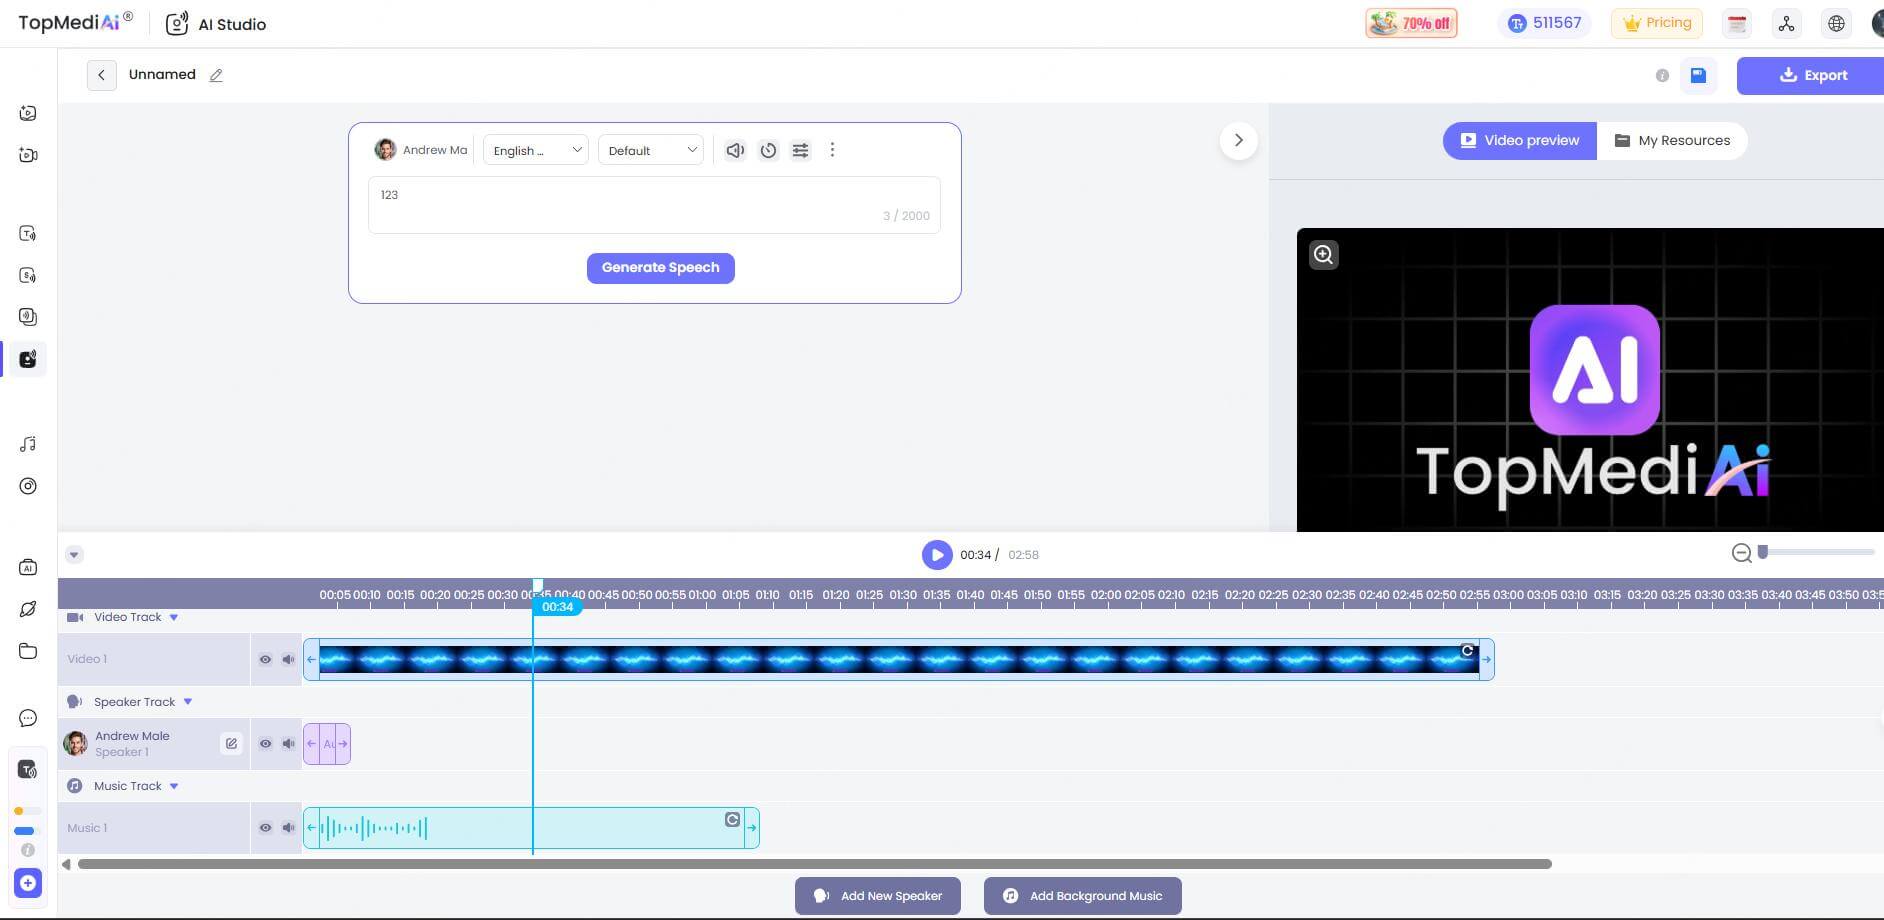Viewport: 1884px width, 920px height.
Task: Open the 70% off promotion banner
Action: pyautogui.click(x=1411, y=23)
